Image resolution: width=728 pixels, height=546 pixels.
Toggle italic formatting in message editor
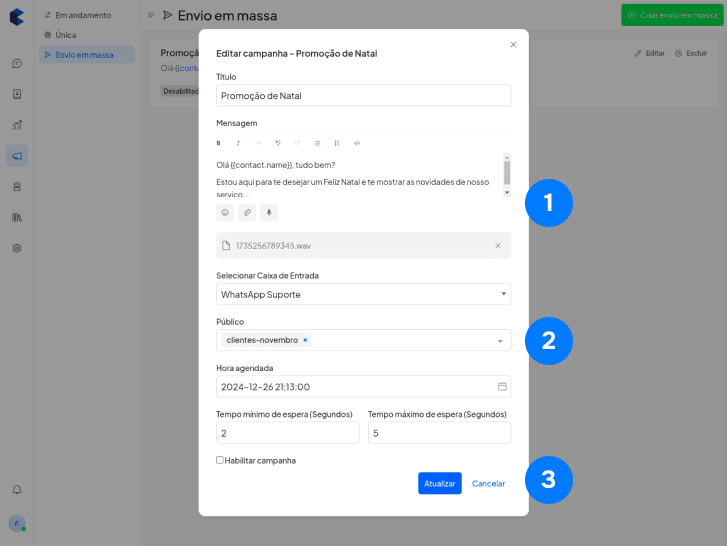(x=238, y=143)
